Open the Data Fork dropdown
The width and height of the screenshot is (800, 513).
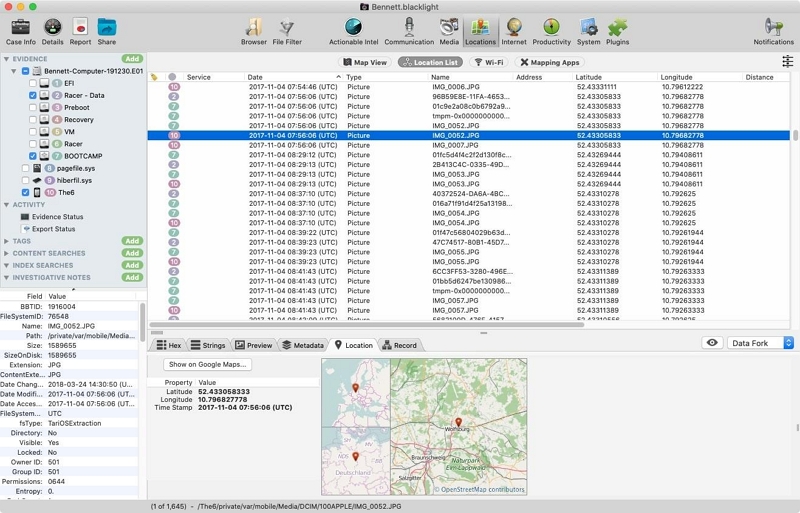coord(760,343)
